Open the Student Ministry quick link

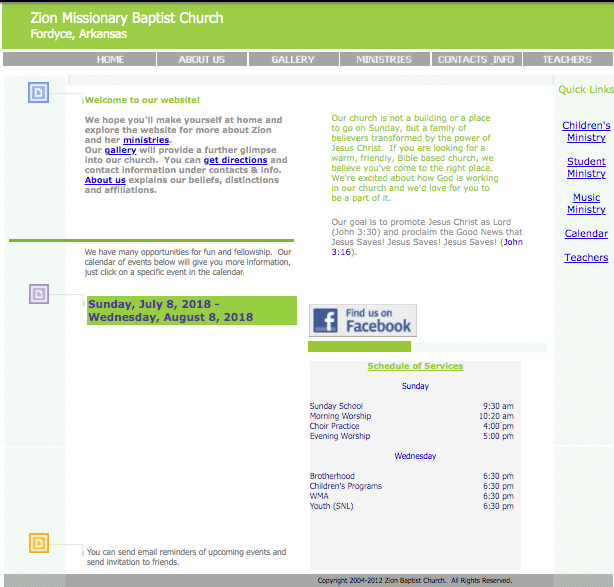(586, 167)
